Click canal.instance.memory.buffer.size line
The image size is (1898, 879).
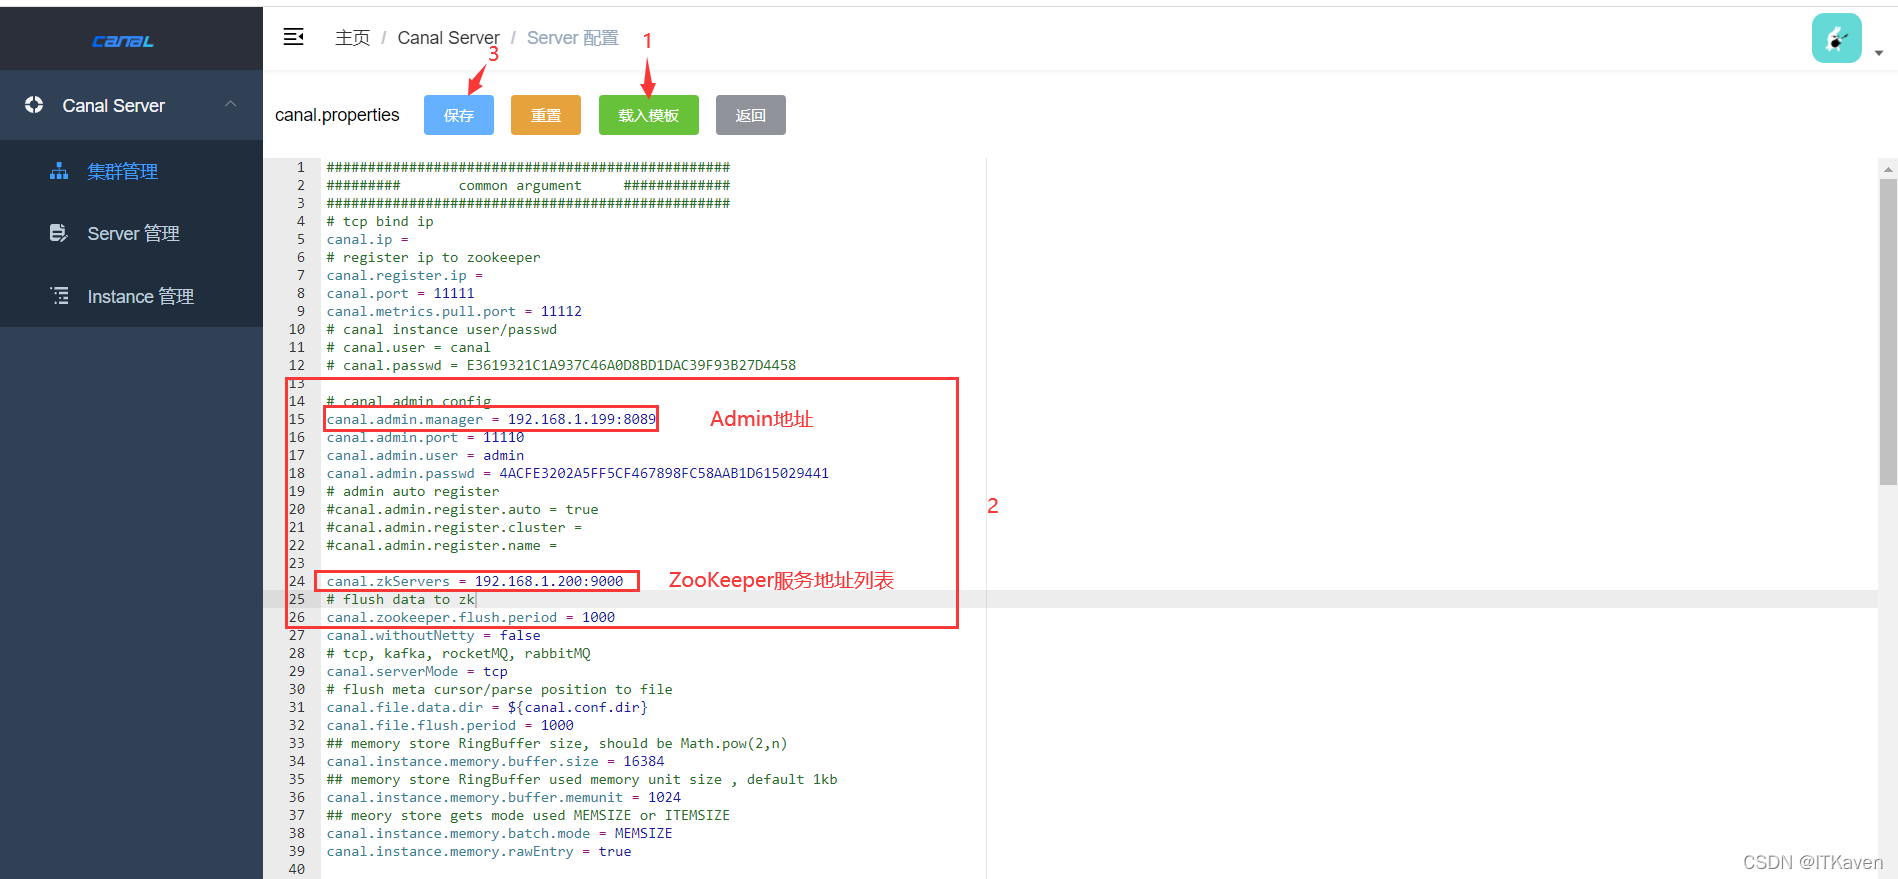[x=496, y=761]
